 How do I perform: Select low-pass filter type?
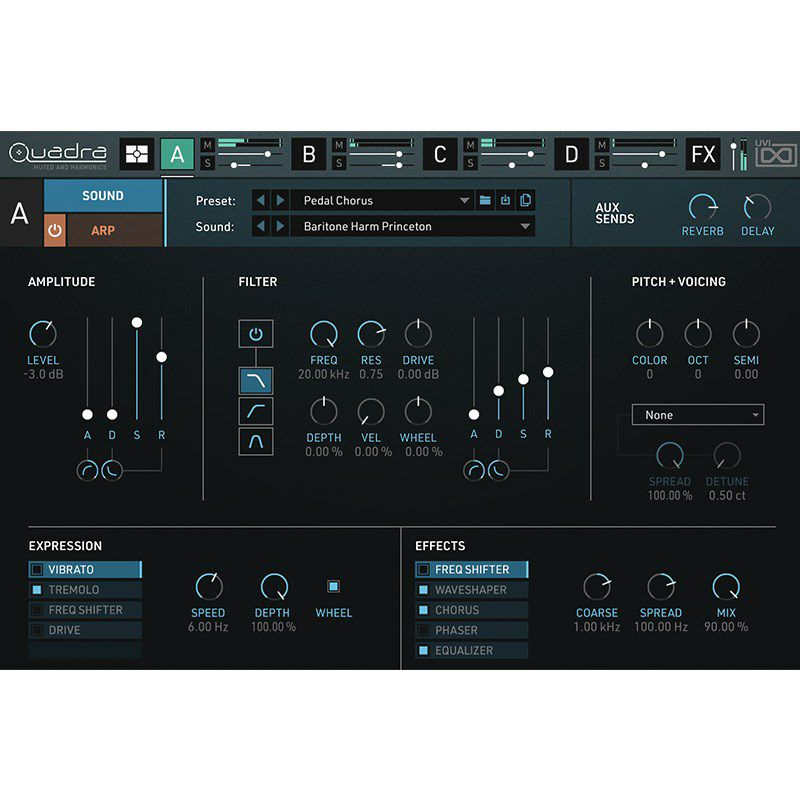[x=256, y=381]
